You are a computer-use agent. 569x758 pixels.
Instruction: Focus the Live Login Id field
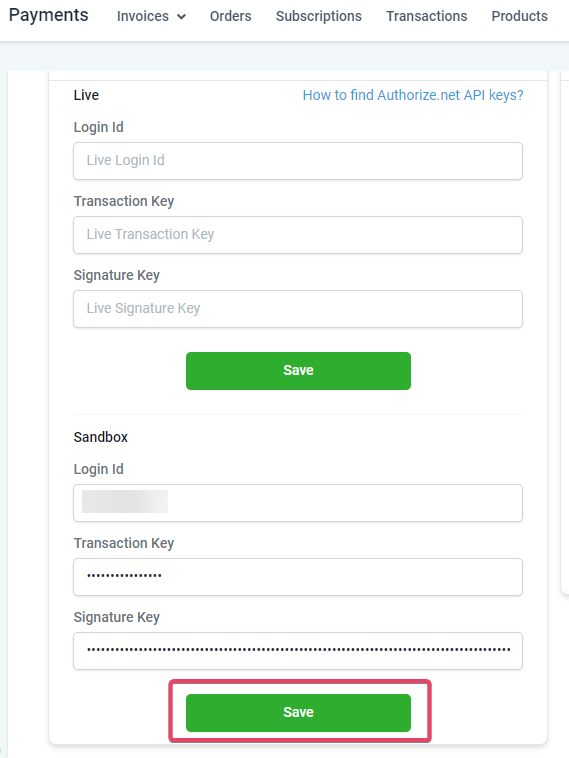[x=298, y=161]
